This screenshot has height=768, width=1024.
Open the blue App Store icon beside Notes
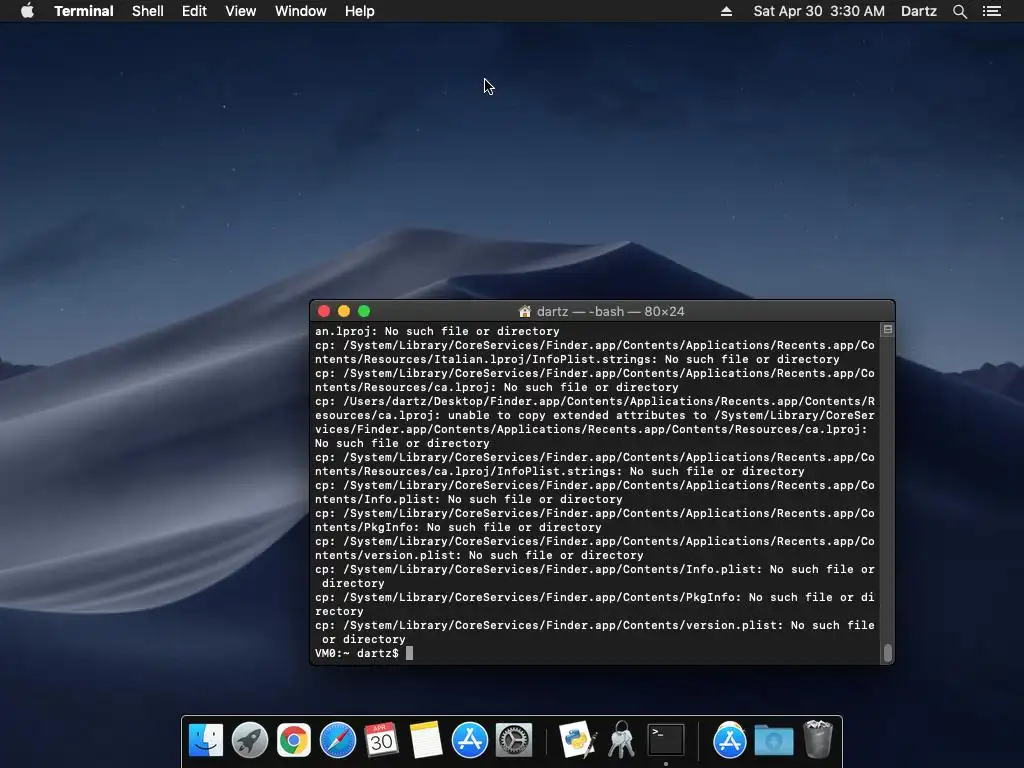pyautogui.click(x=470, y=740)
